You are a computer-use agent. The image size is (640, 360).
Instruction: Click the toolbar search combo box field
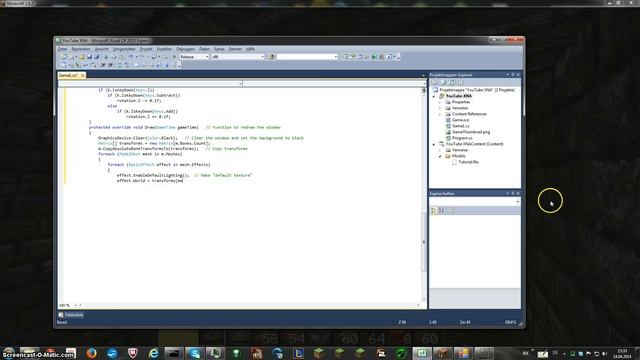click(307, 57)
